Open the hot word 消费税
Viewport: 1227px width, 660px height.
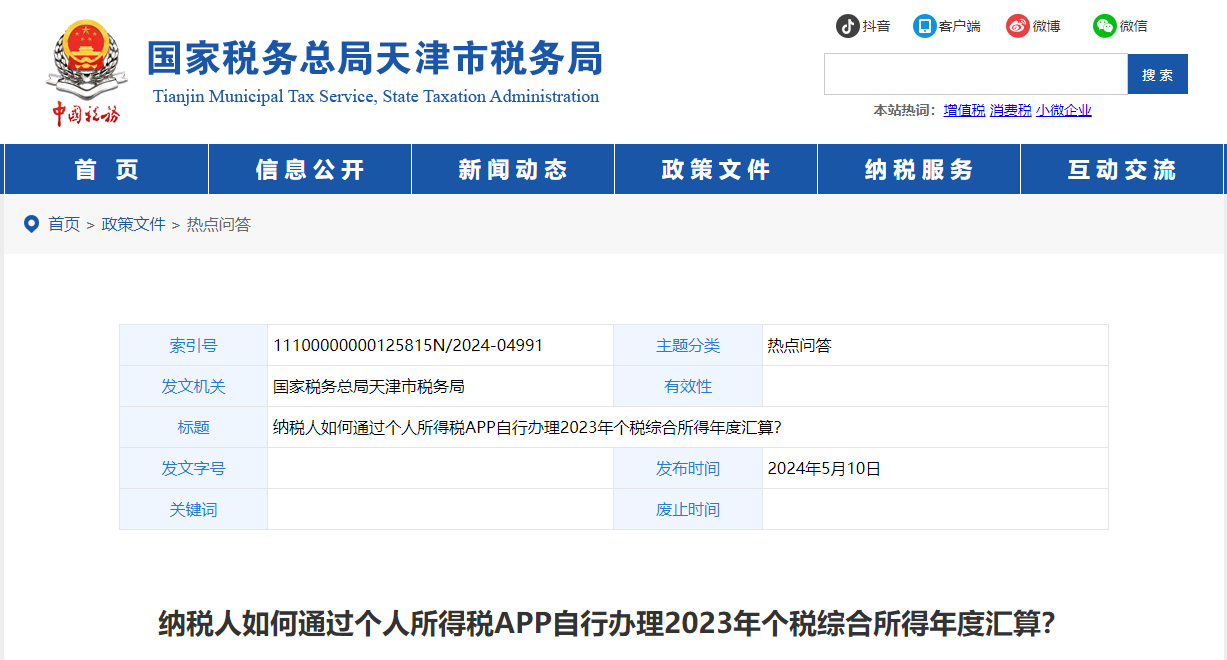pyautogui.click(x=1010, y=110)
